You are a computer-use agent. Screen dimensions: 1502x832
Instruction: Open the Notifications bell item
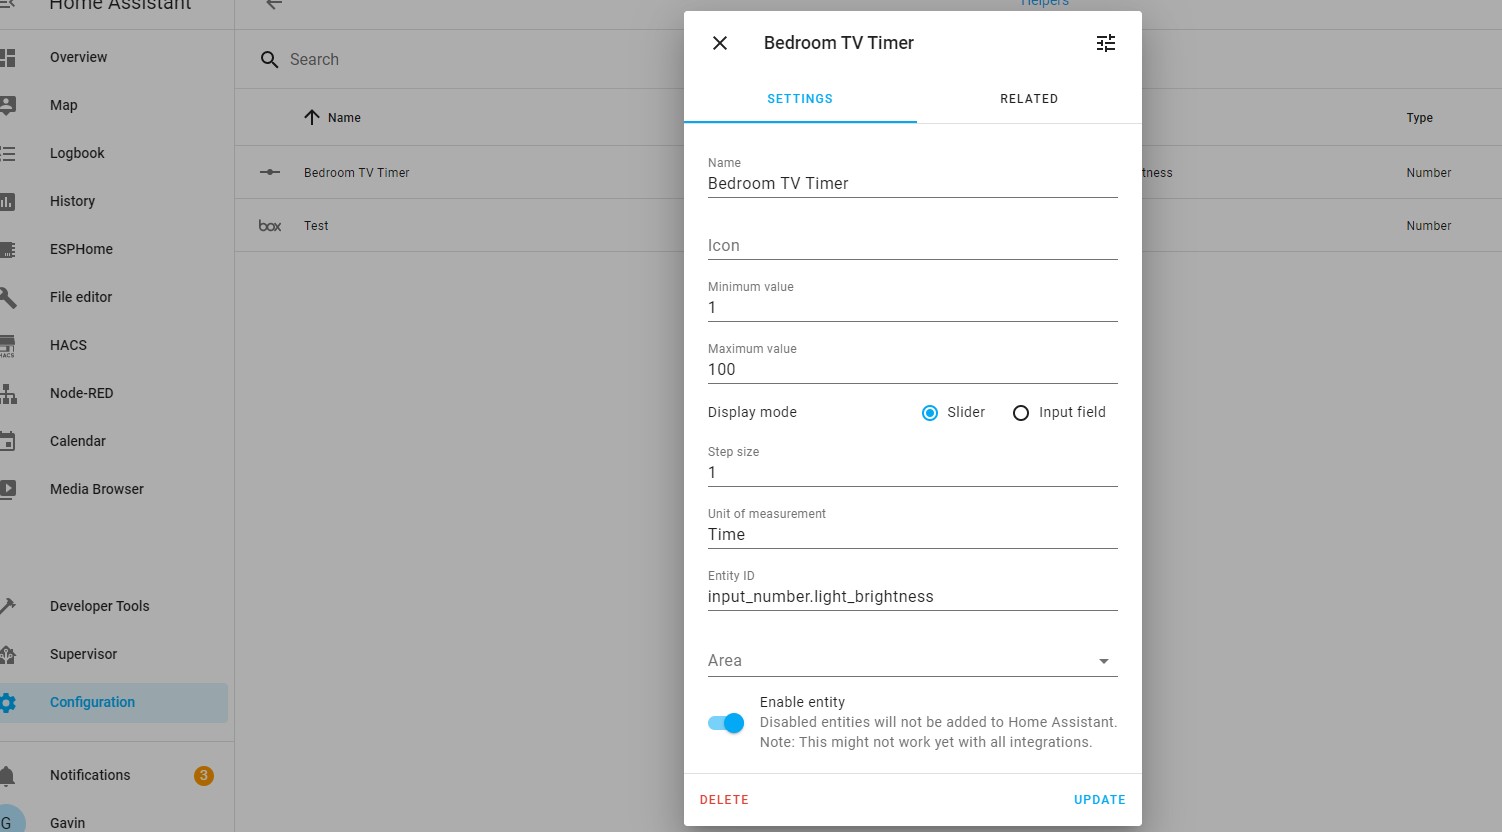(x=90, y=775)
